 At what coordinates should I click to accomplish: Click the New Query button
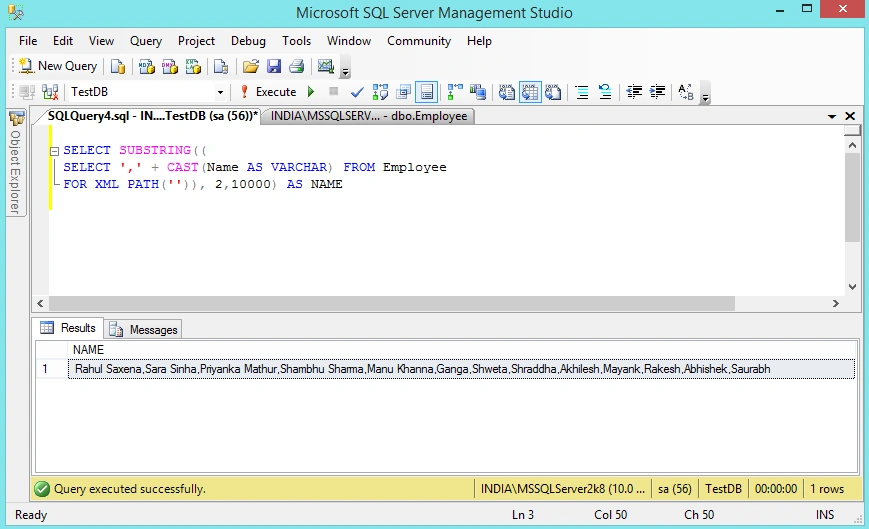pos(58,66)
